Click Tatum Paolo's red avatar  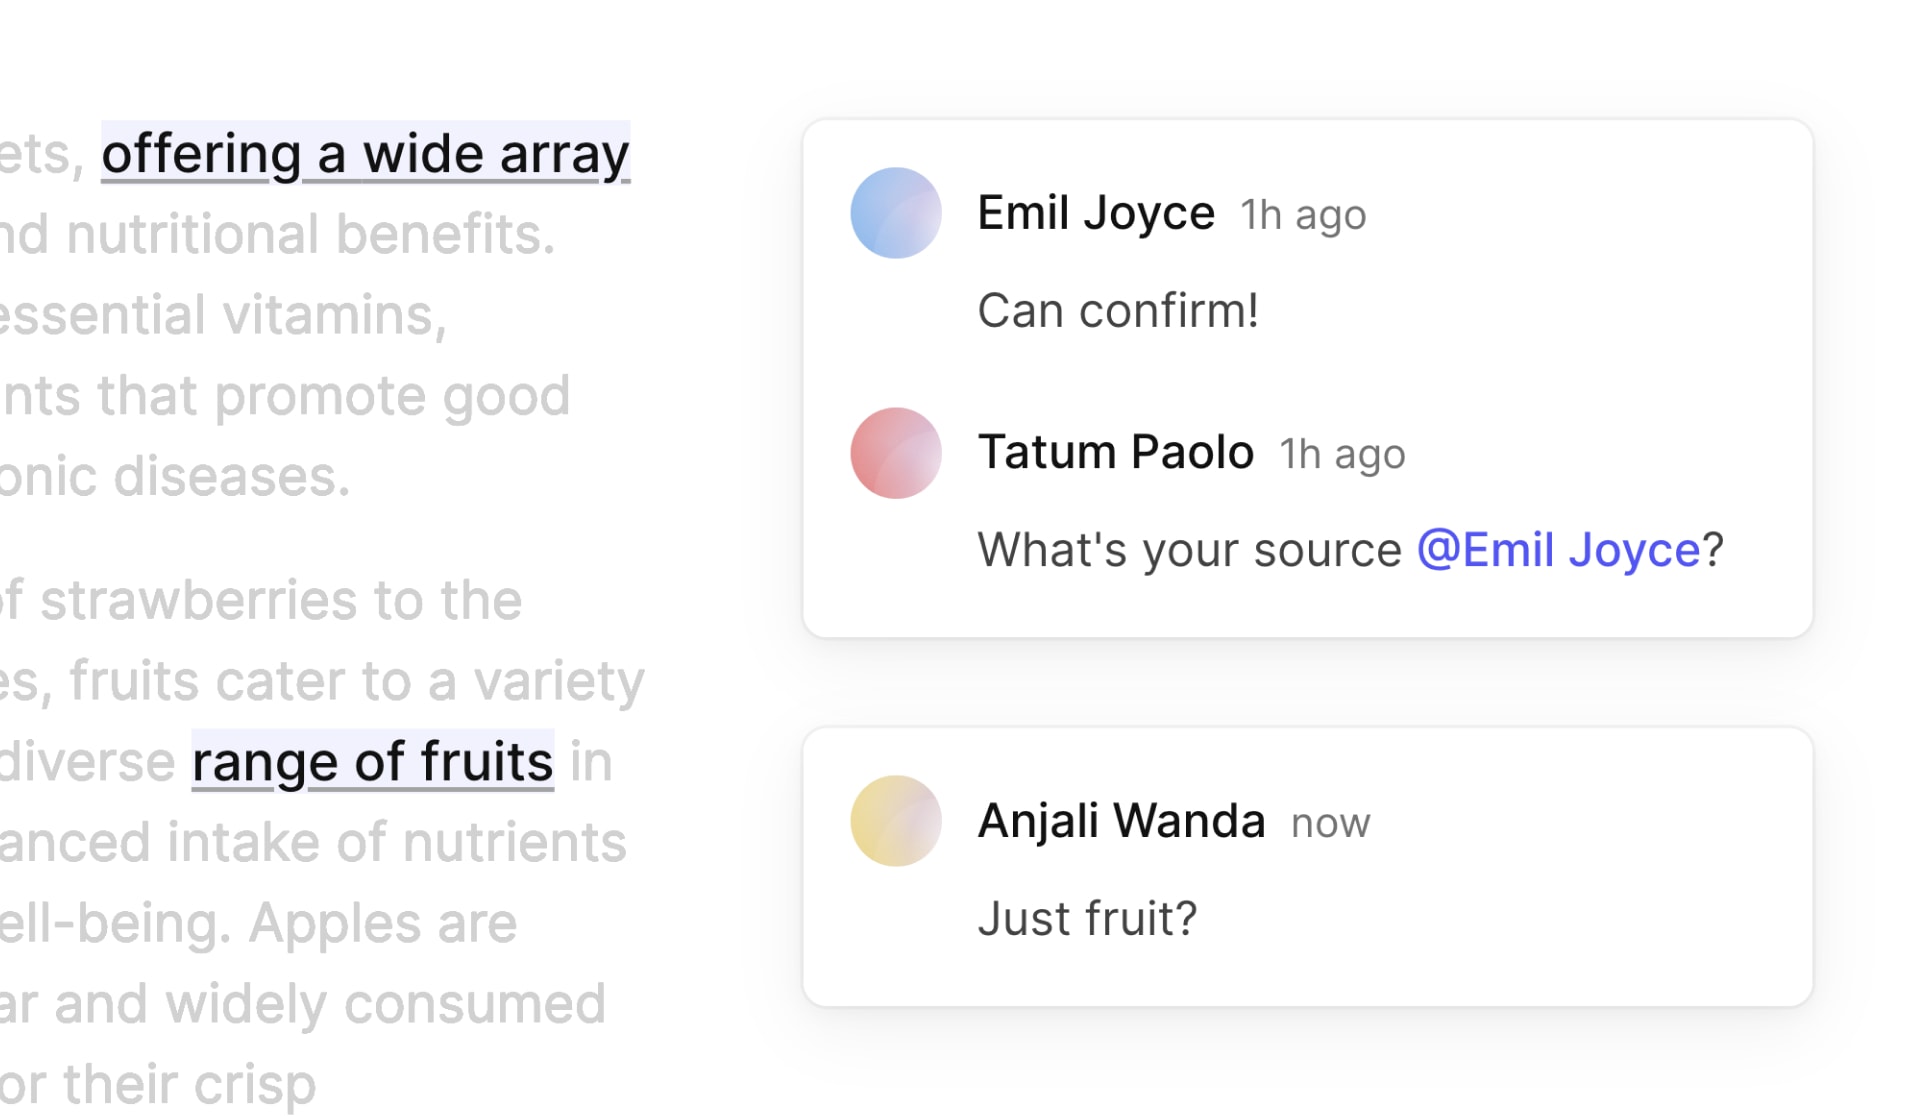895,453
